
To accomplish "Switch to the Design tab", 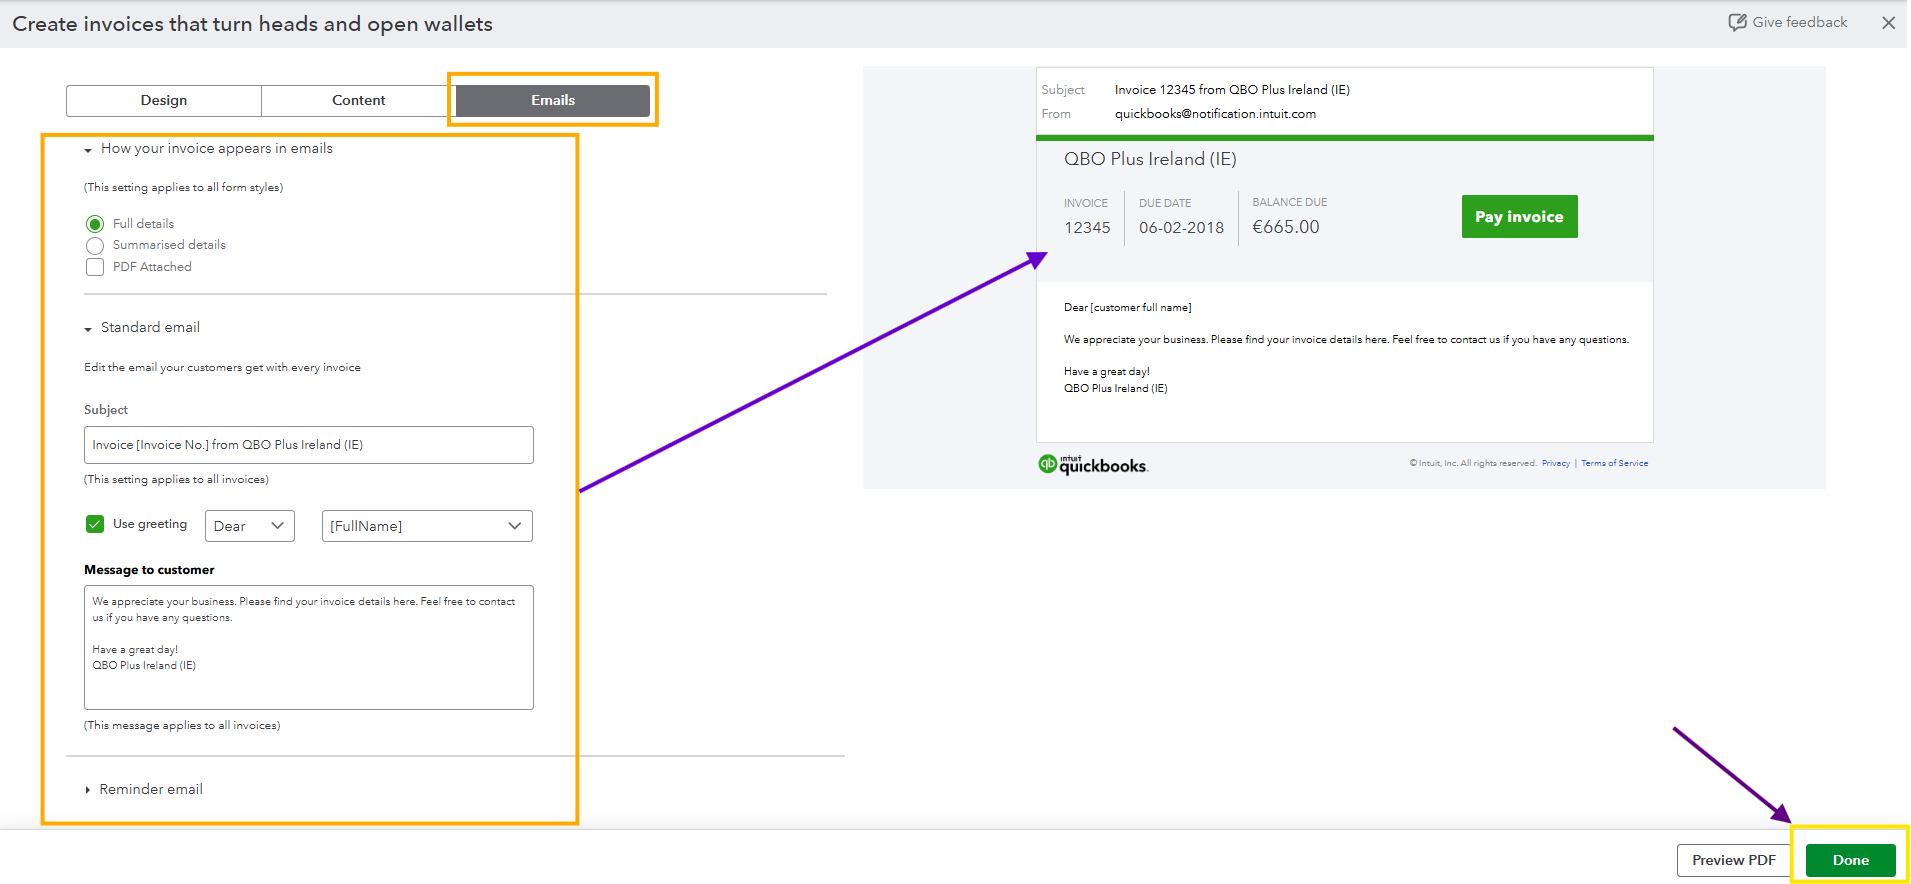I will (x=164, y=100).
